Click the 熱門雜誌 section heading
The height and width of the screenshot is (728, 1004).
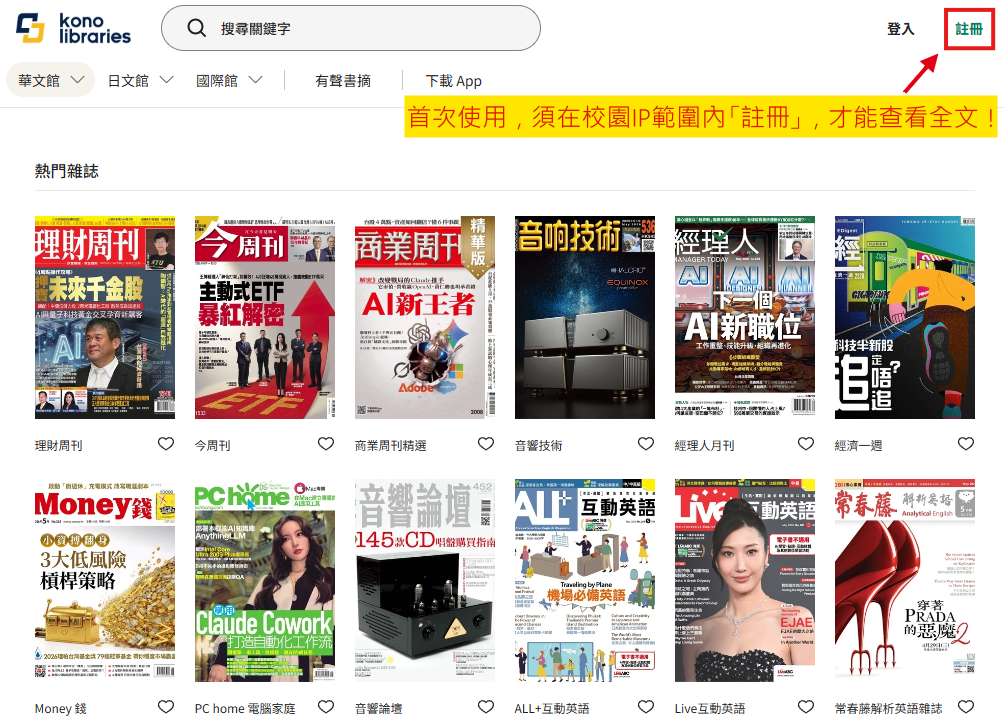click(x=67, y=171)
